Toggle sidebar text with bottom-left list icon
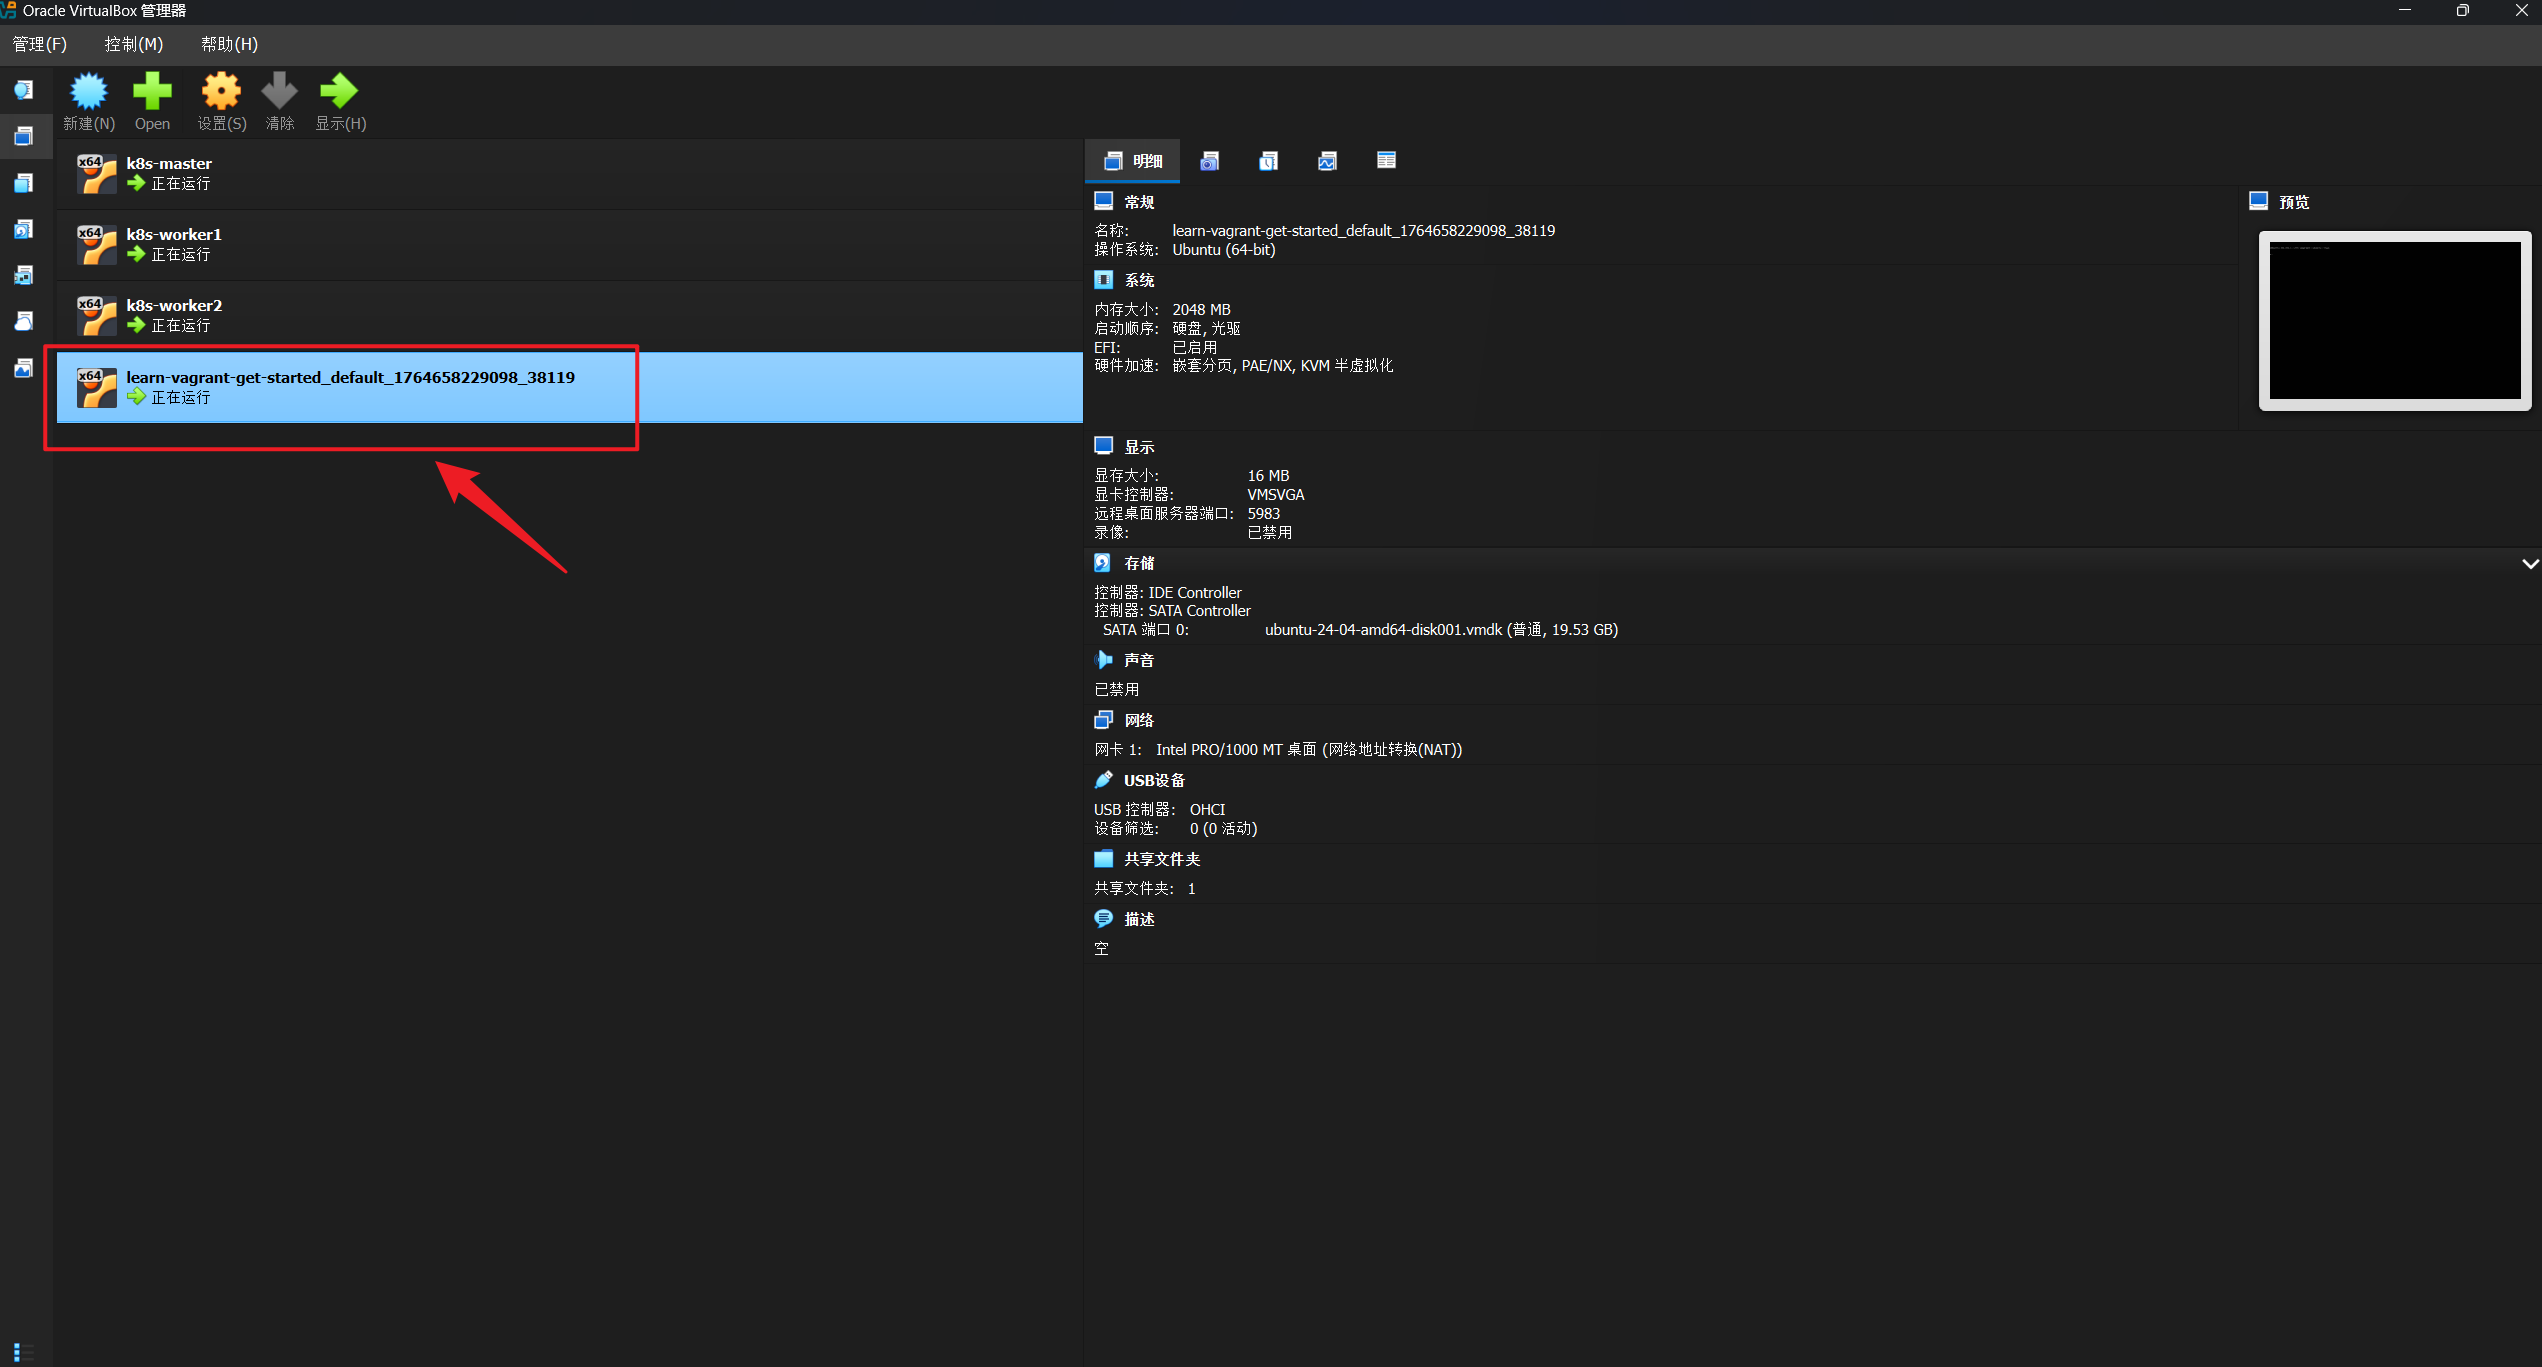 coord(23,1351)
